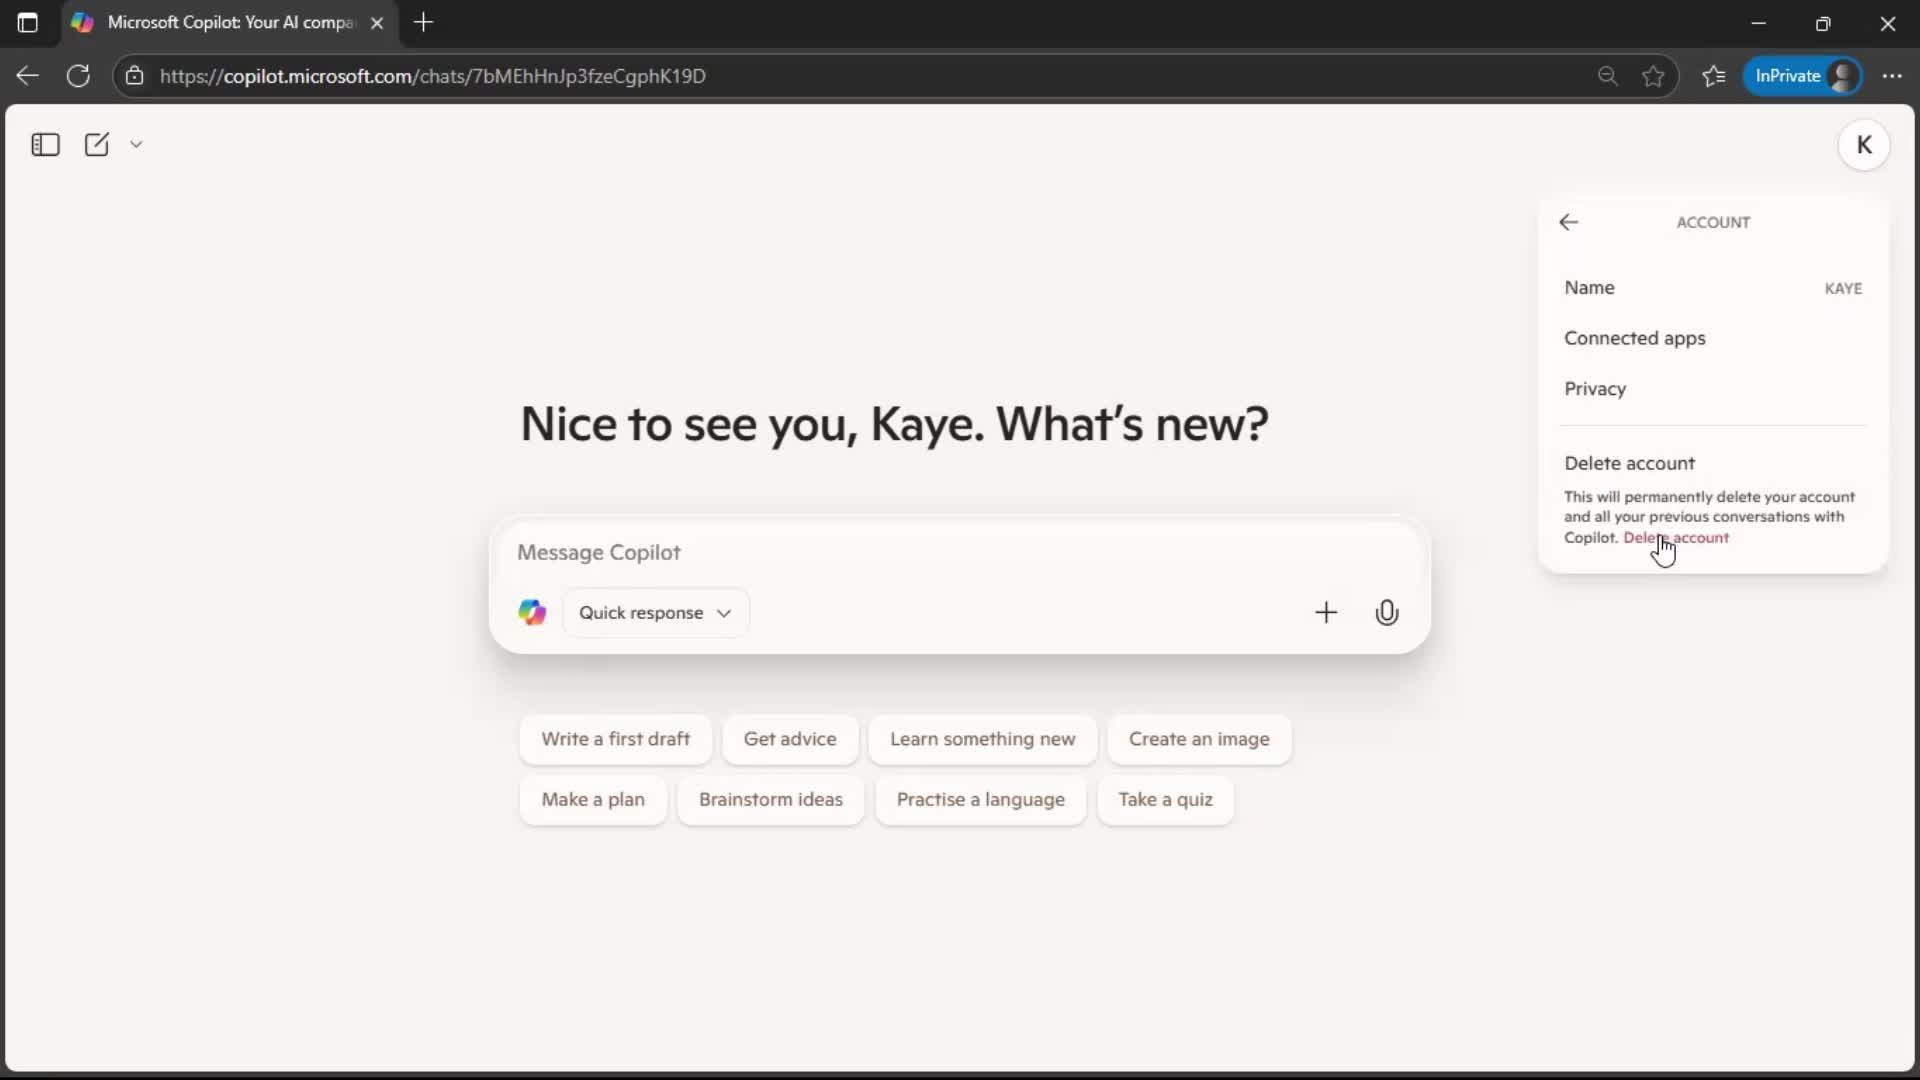1920x1080 pixels.
Task: Focus the Message Copilot input field
Action: pos(959,553)
